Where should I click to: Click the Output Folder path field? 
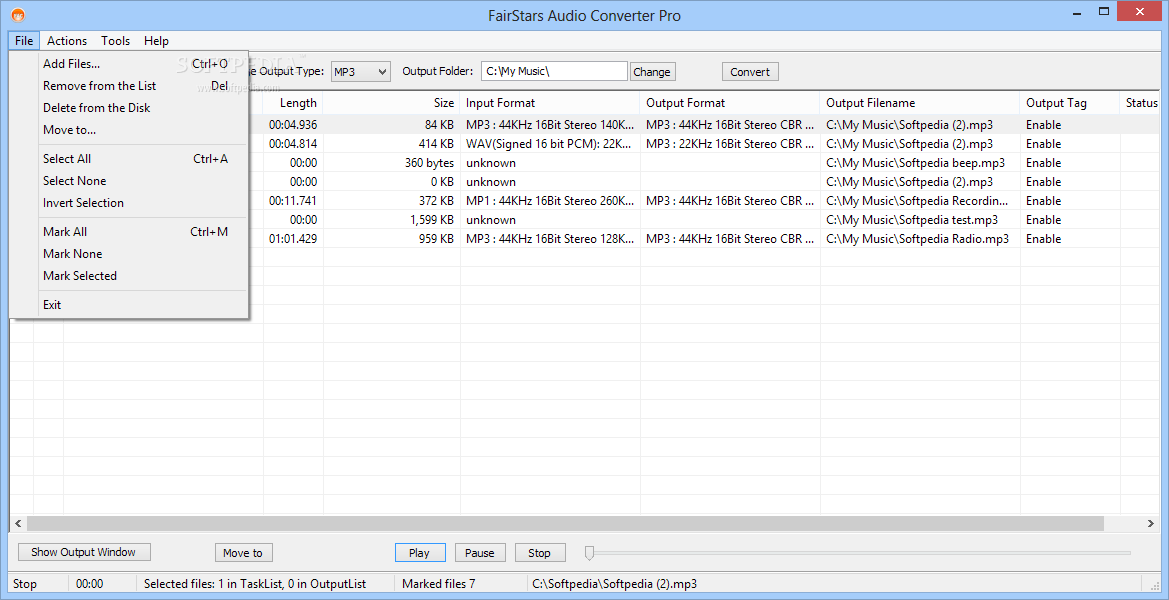[x=554, y=72]
